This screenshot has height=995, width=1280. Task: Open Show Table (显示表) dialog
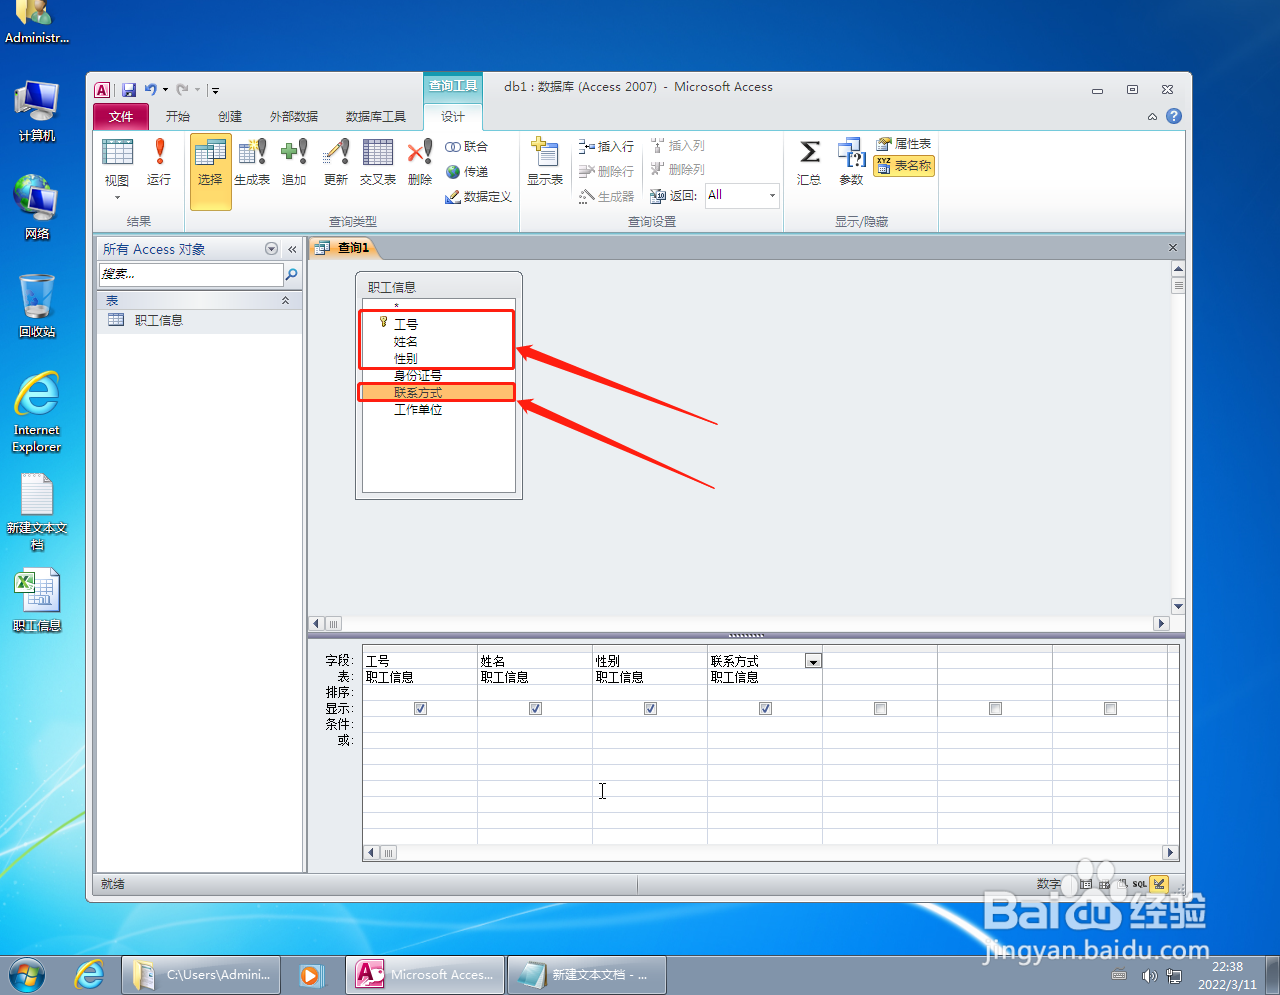tap(545, 162)
